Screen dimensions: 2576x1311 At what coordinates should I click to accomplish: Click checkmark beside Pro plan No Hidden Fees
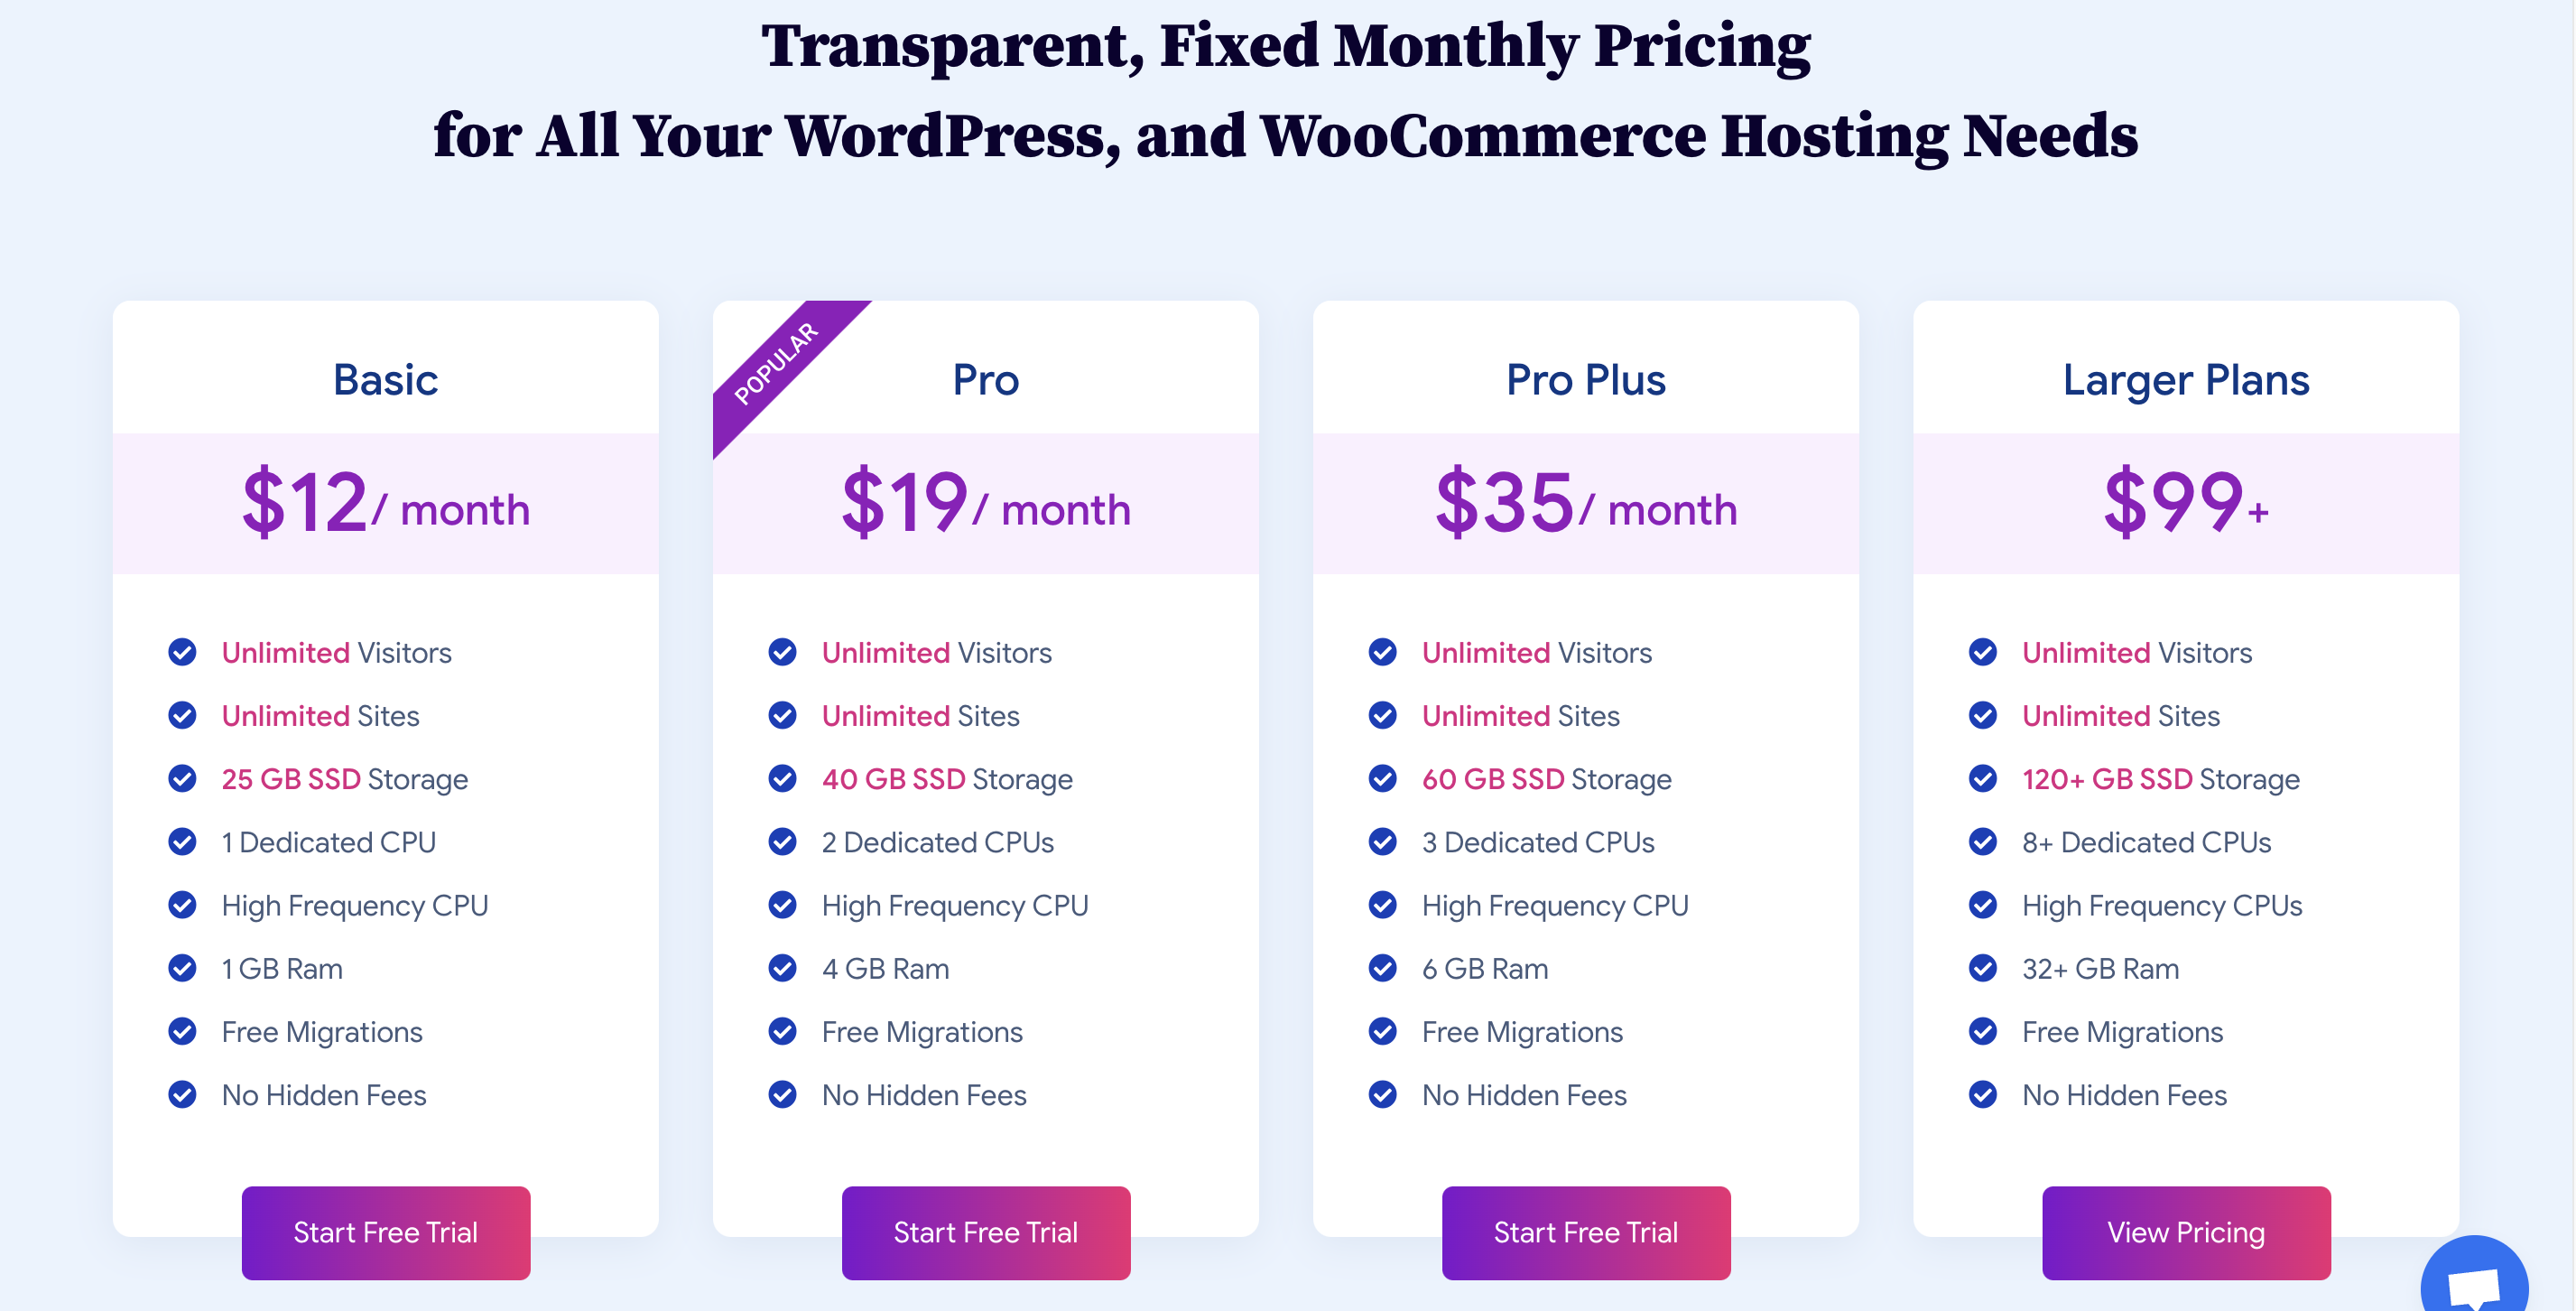coord(782,1095)
